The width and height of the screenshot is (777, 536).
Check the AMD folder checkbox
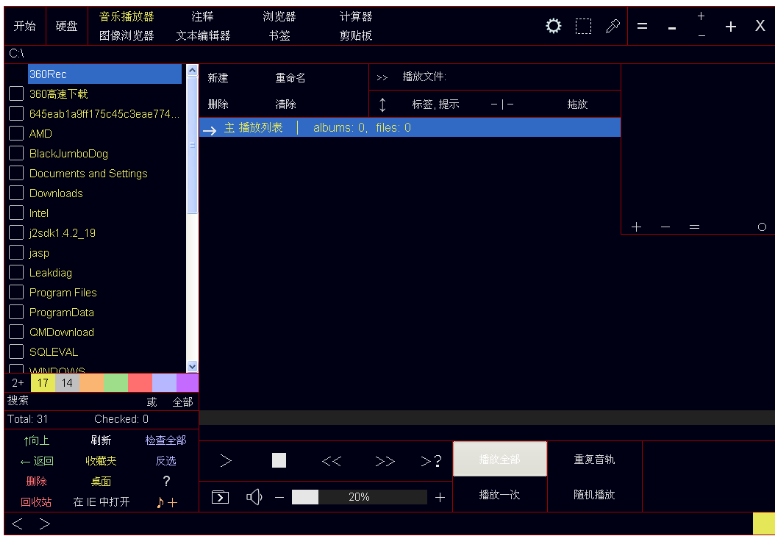pos(16,134)
